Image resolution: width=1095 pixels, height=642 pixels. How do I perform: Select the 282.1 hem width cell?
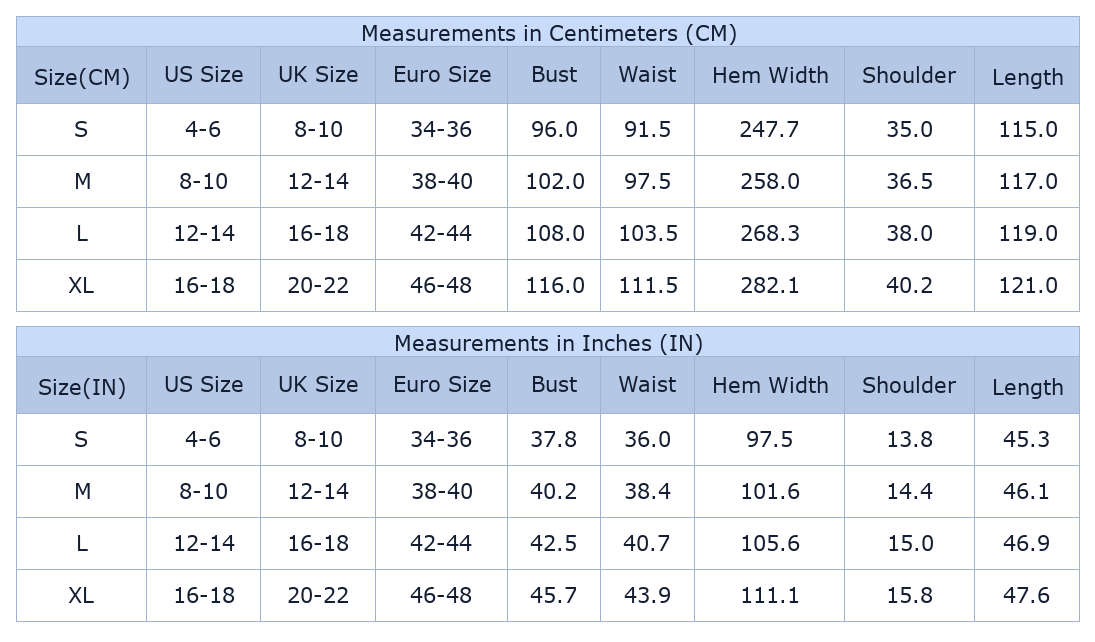click(x=769, y=285)
